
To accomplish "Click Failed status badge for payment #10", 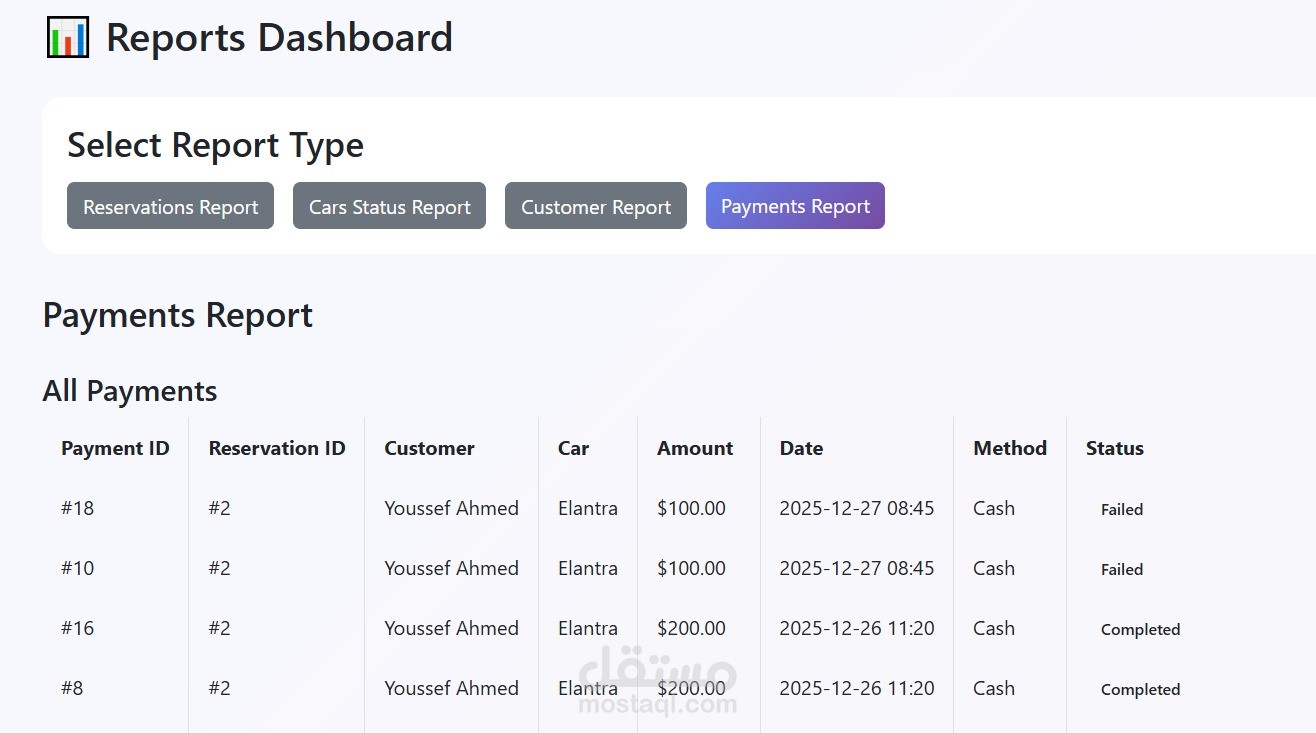I will [1121, 569].
